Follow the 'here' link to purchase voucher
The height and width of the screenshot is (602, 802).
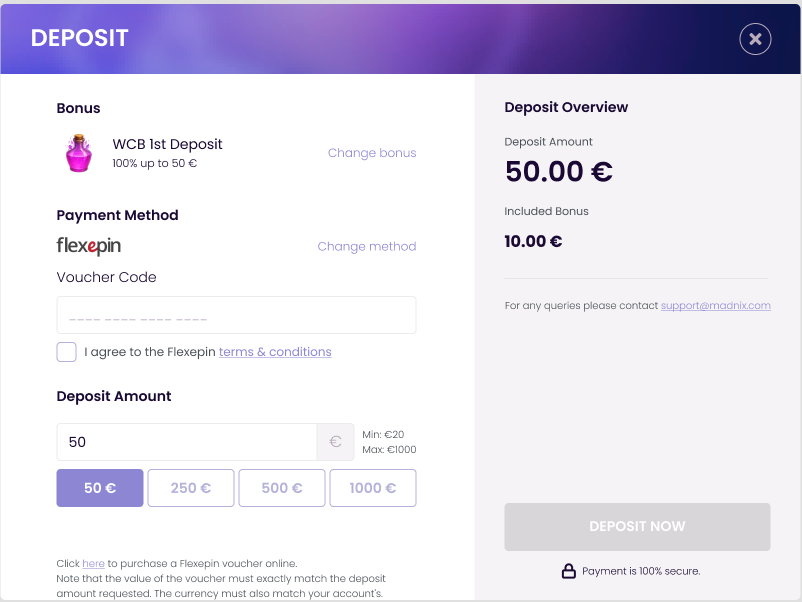coord(93,564)
